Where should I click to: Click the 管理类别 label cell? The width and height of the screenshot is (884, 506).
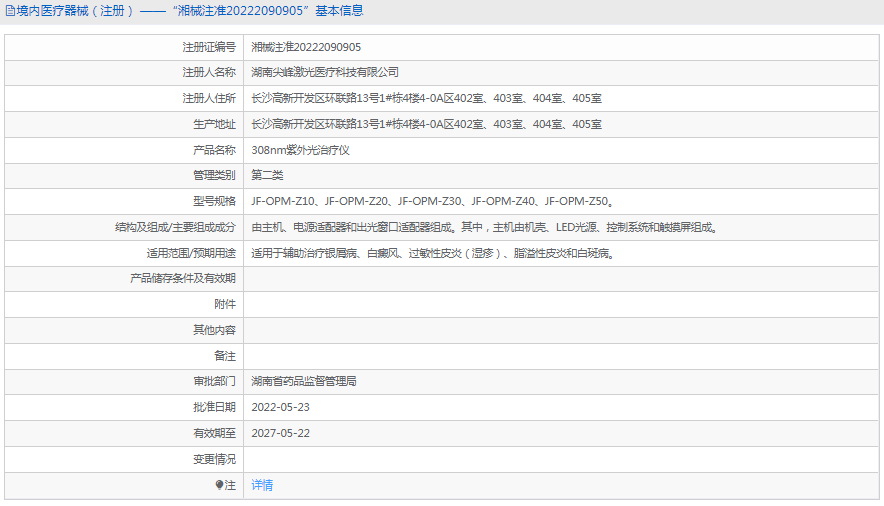125,176
